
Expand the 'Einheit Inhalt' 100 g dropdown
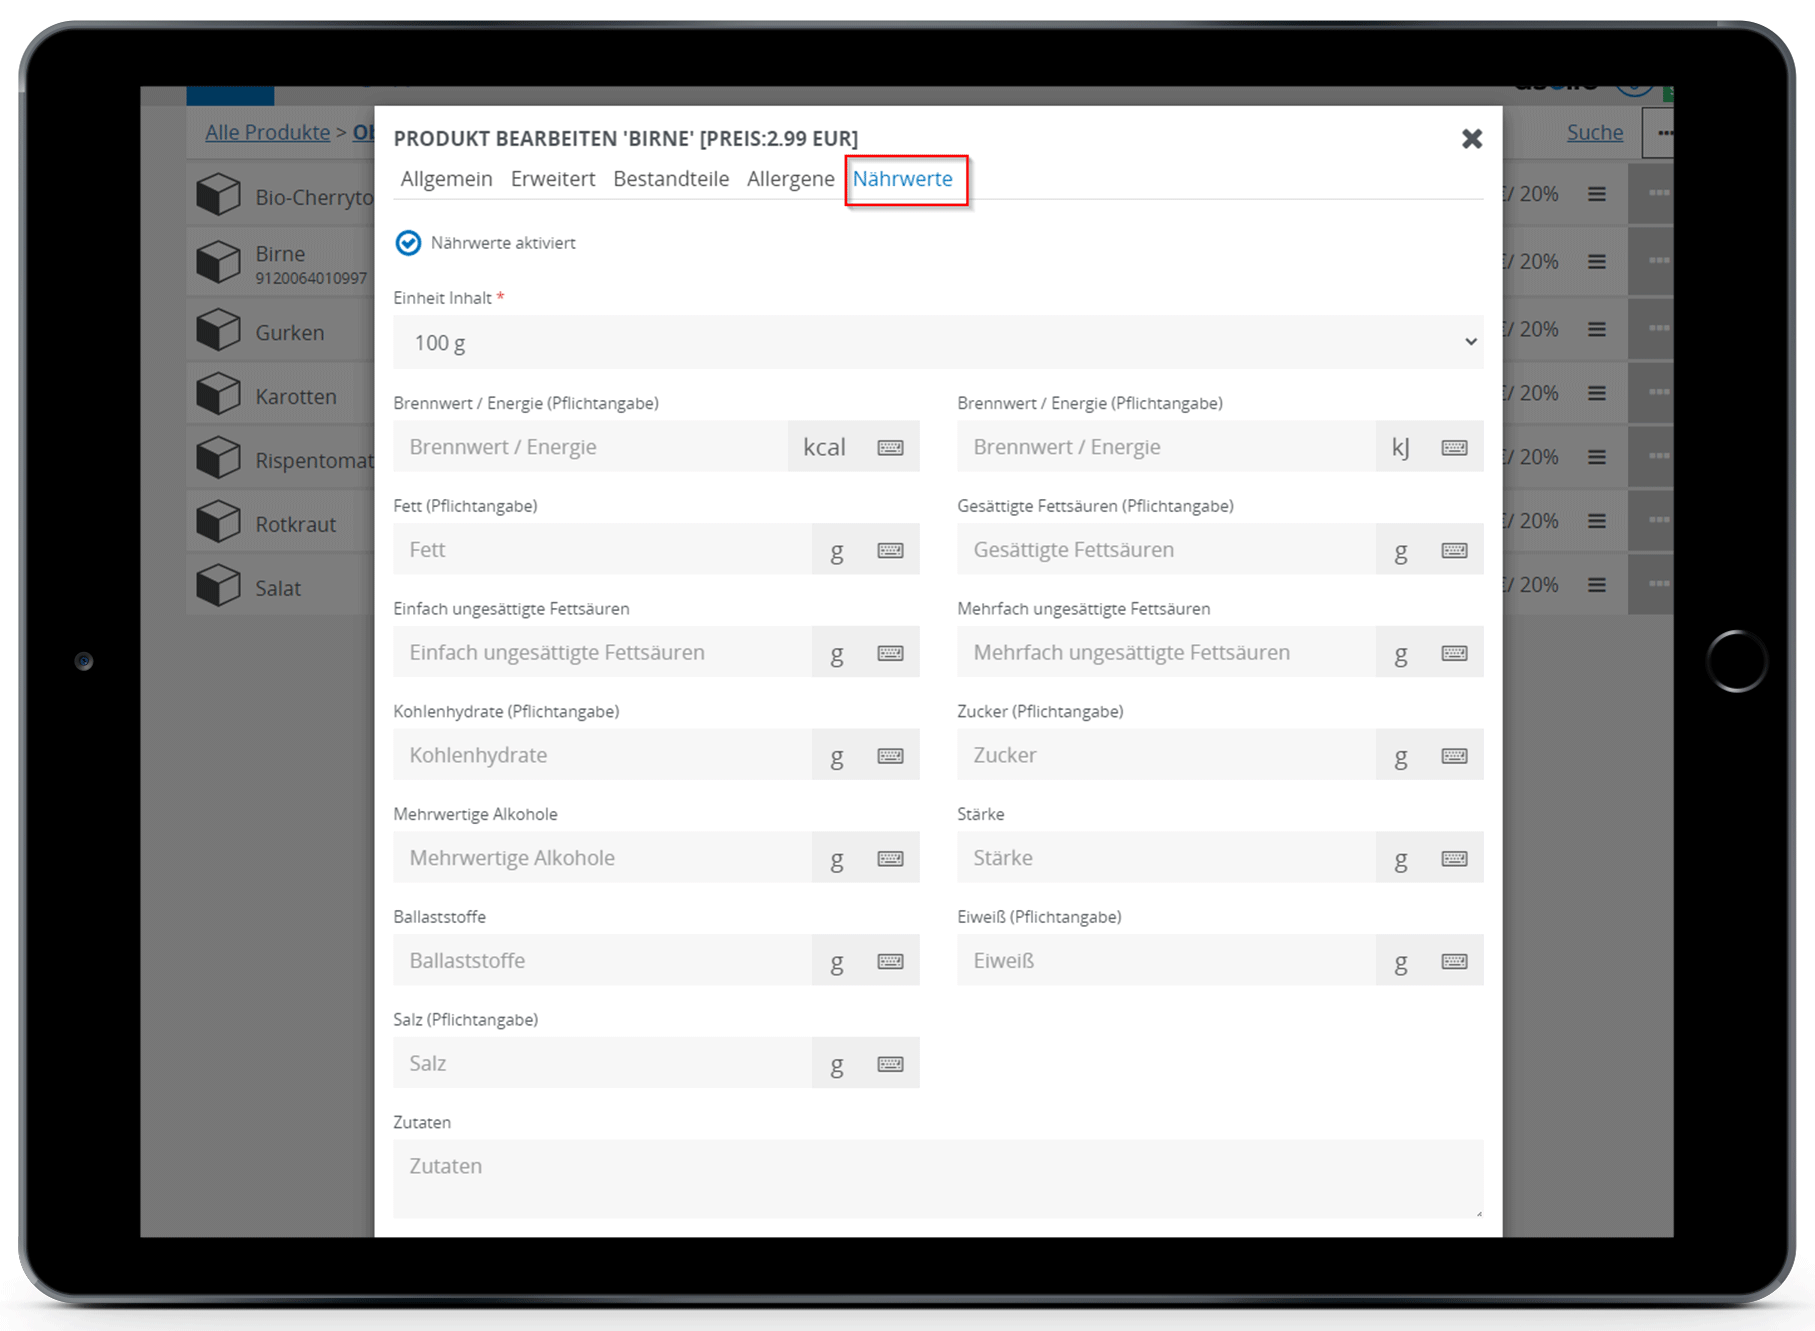937,343
